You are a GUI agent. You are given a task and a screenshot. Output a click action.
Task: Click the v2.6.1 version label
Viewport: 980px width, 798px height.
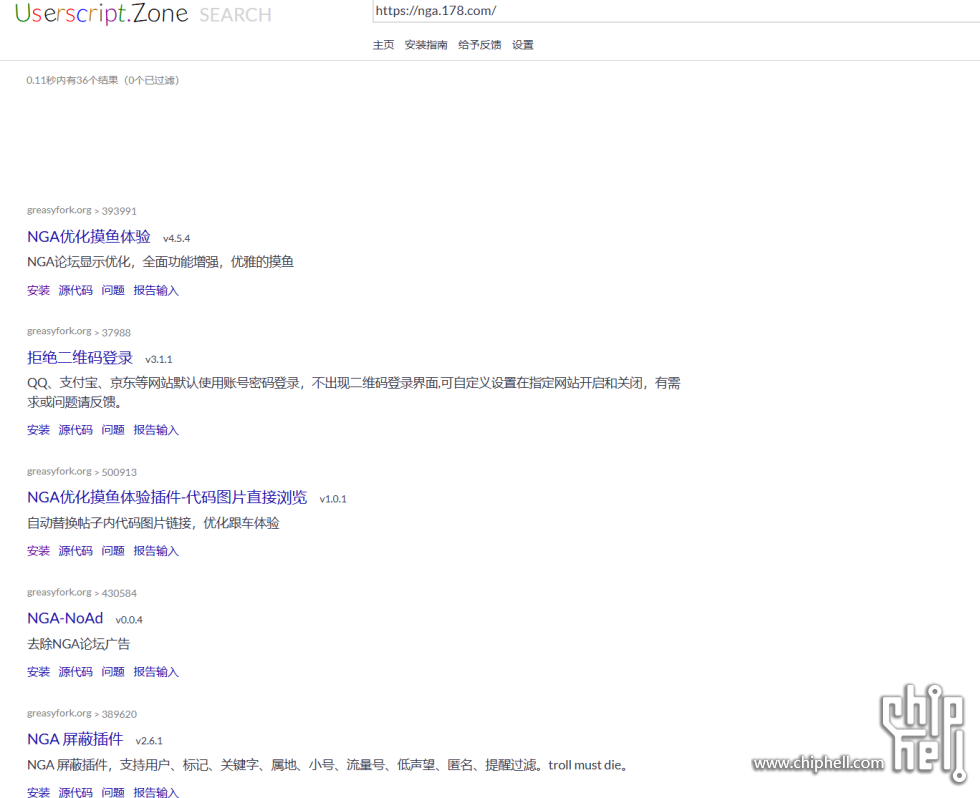point(149,741)
